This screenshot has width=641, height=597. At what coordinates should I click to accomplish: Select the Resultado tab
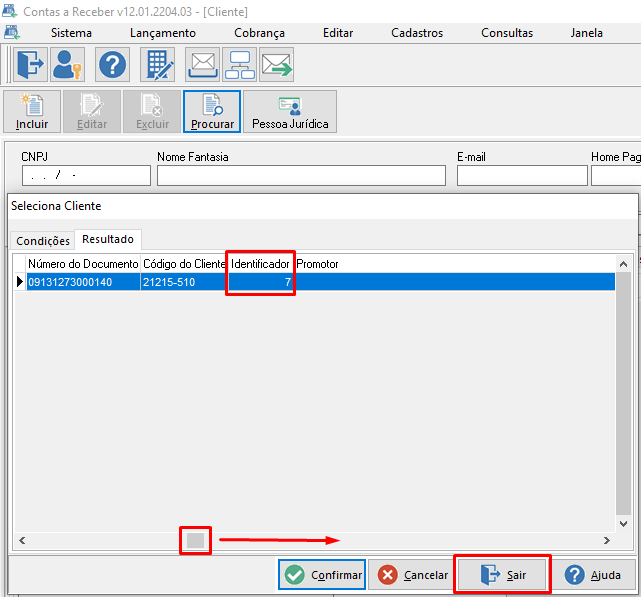108,239
